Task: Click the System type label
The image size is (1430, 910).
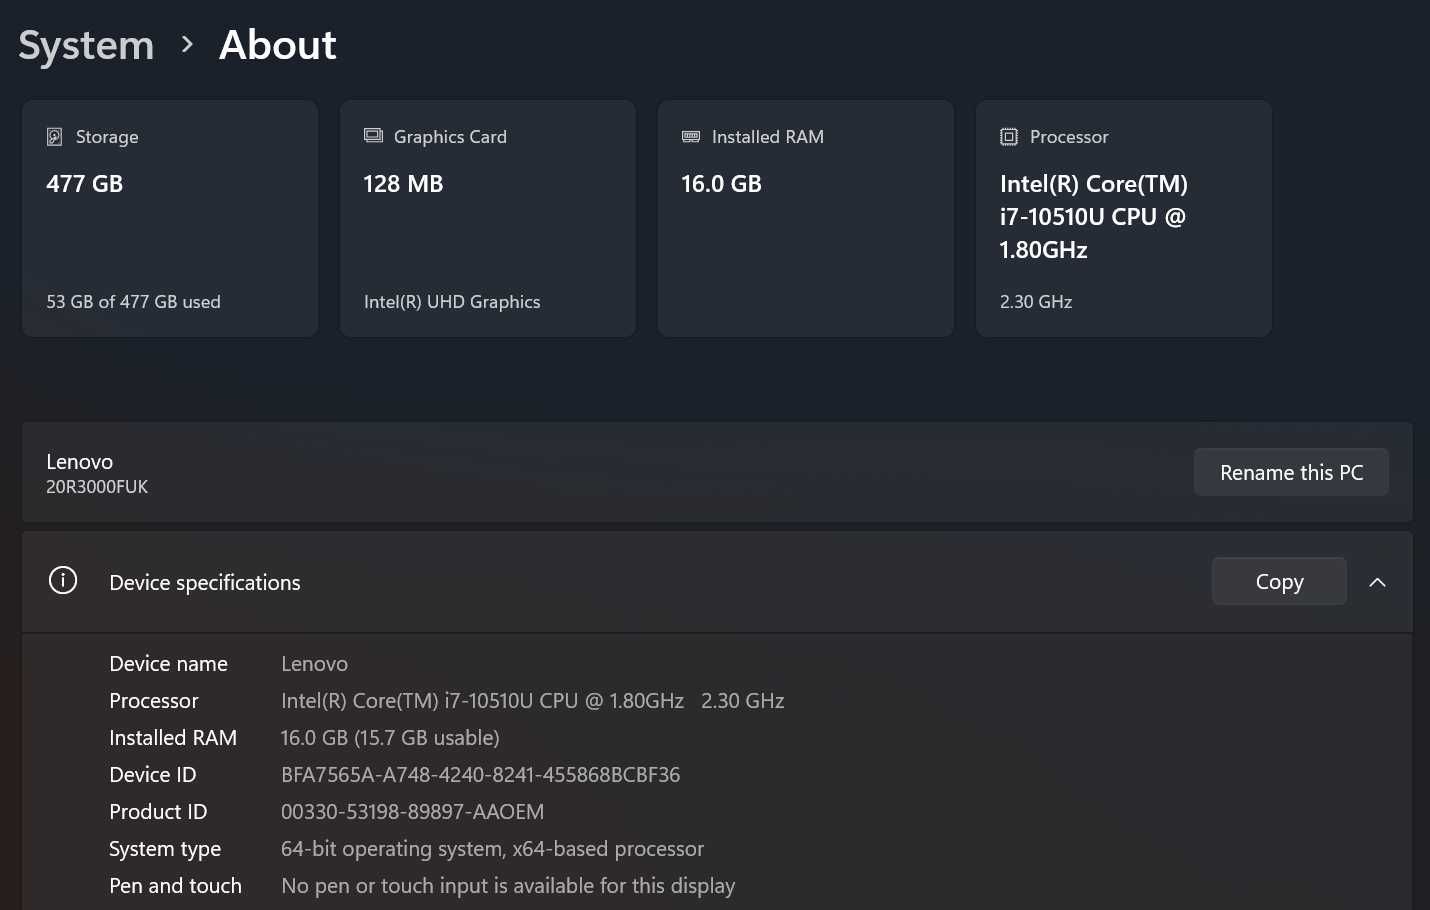Action: tap(165, 849)
